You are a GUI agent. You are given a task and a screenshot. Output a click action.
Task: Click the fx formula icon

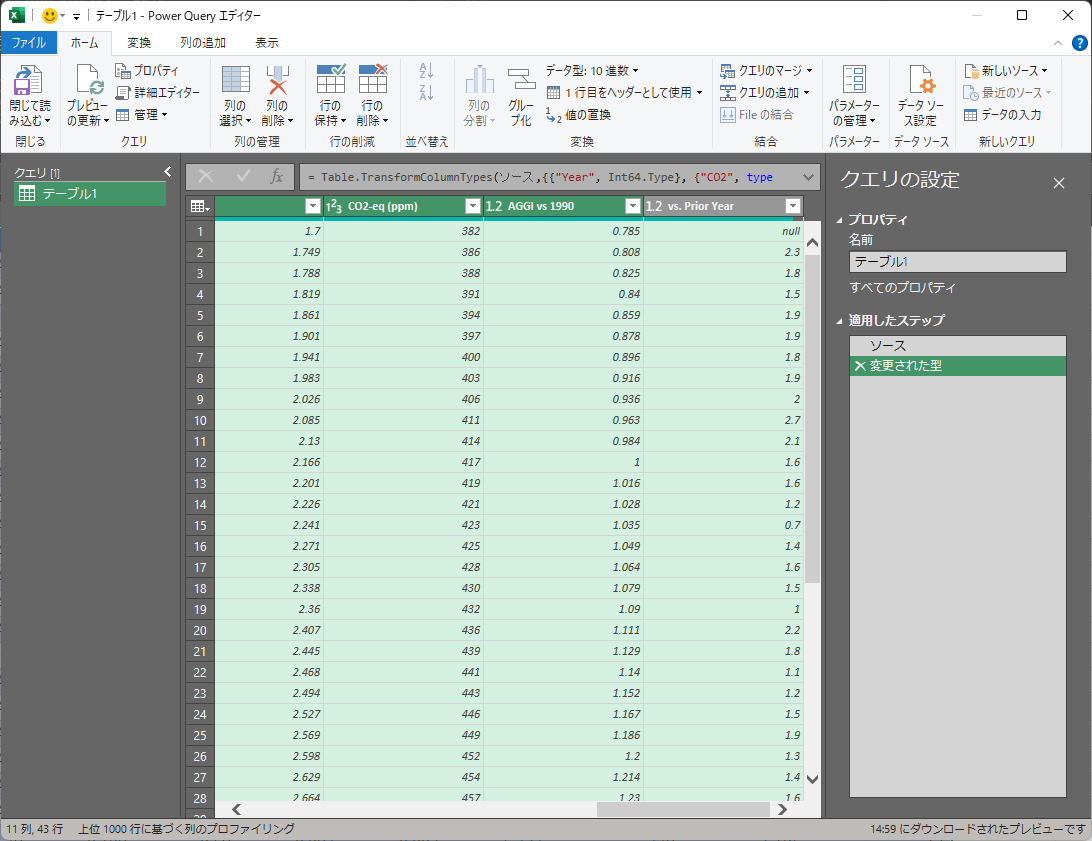coord(276,177)
